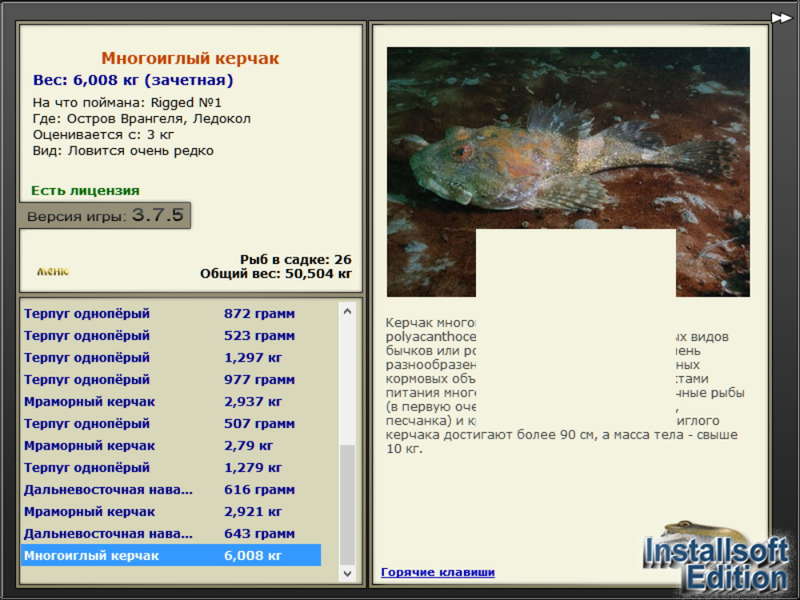The height and width of the screenshot is (600, 800).
Task: Select Дальневосточная навага 616 грамм row
Action: (x=171, y=489)
